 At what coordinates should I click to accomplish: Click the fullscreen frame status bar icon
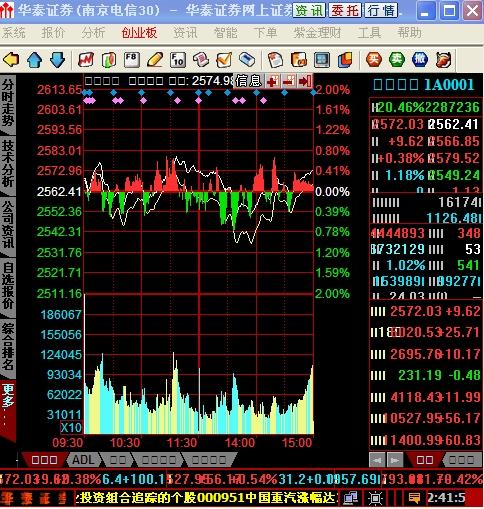[376, 498]
